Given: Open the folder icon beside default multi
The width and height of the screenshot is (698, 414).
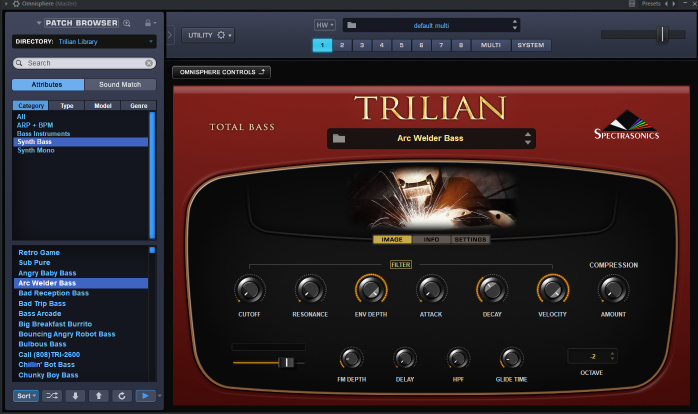Looking at the screenshot, I should pyautogui.click(x=352, y=25).
